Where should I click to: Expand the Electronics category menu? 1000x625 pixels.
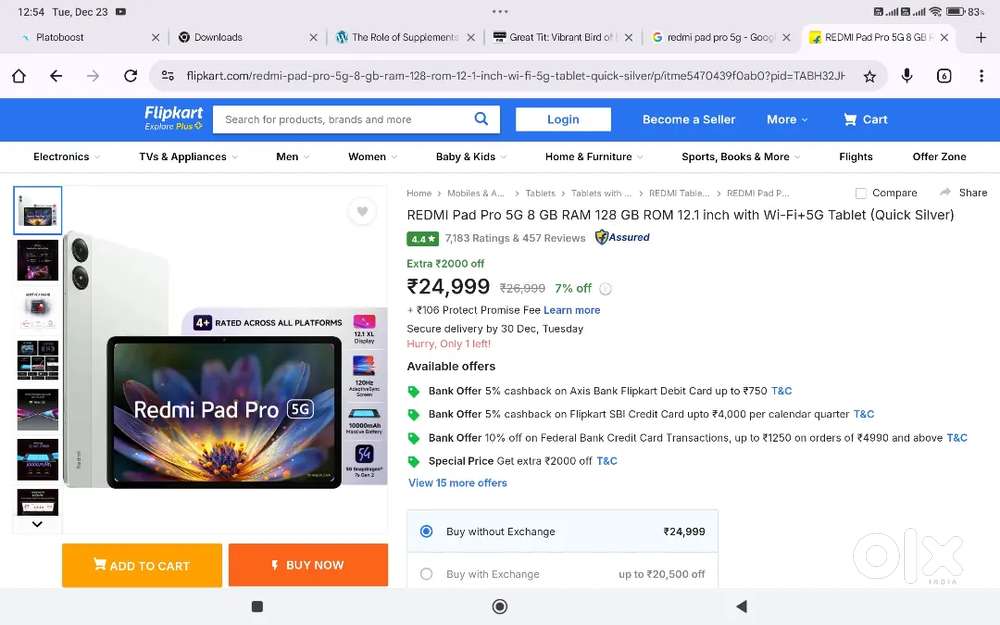coord(67,157)
